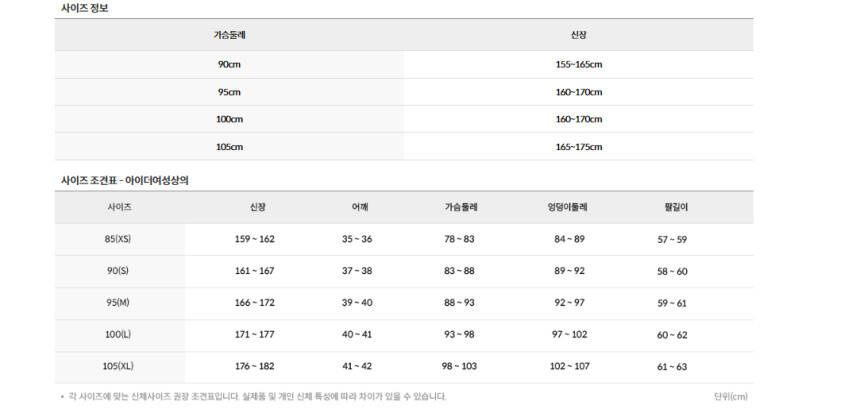Select the 100(L) size row label
860x409 pixels.
(118, 334)
